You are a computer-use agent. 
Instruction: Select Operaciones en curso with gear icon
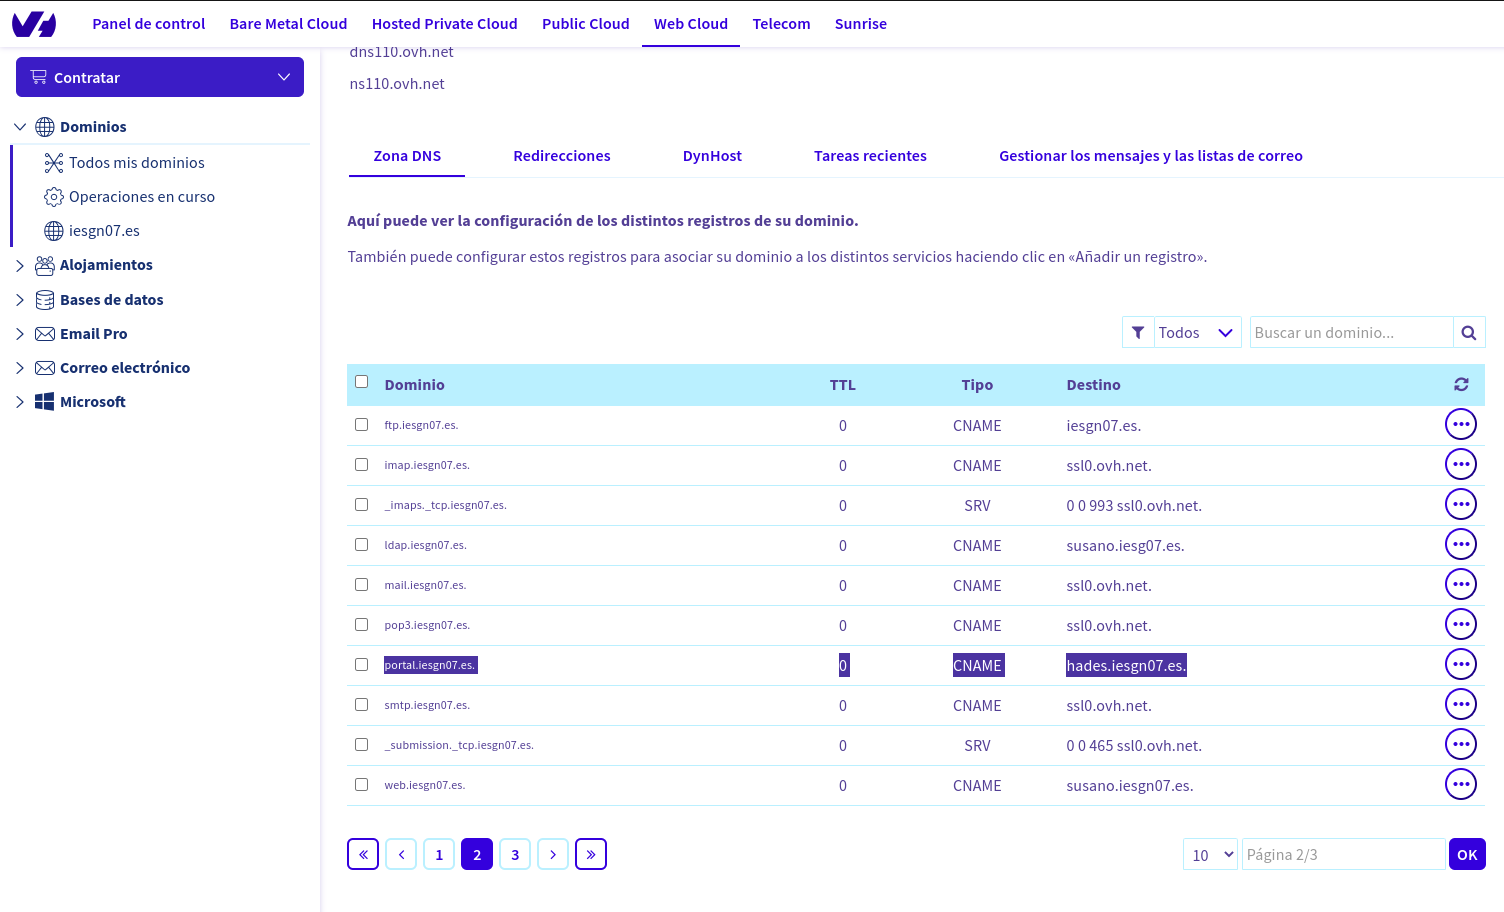point(141,196)
